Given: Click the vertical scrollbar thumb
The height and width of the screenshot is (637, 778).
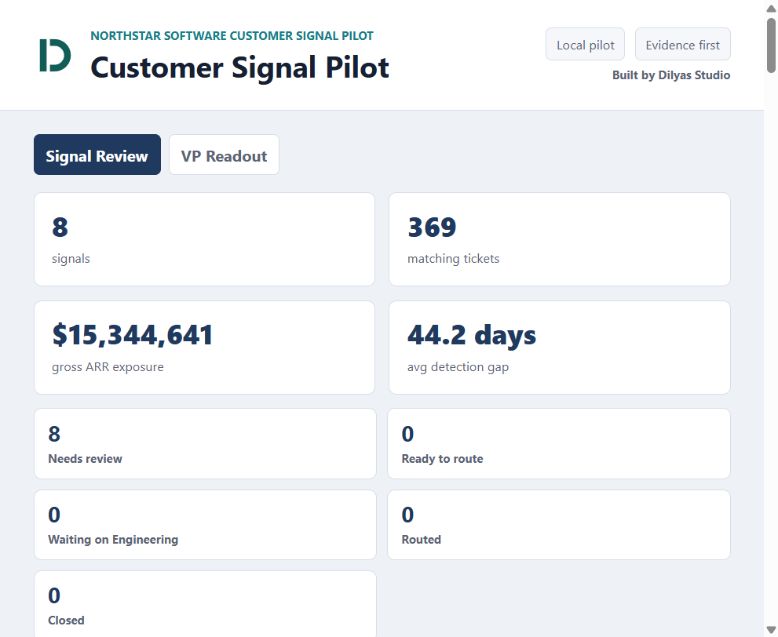Looking at the screenshot, I should [771, 46].
